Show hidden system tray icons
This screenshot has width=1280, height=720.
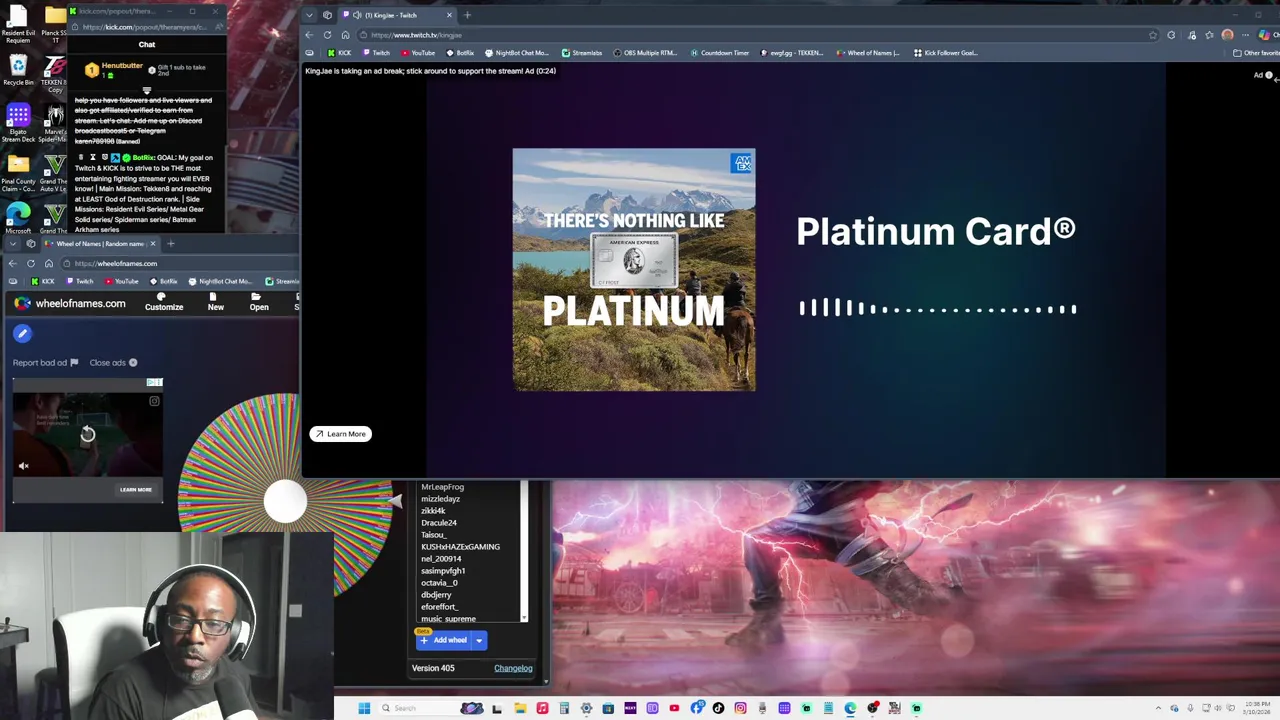[x=1160, y=708]
